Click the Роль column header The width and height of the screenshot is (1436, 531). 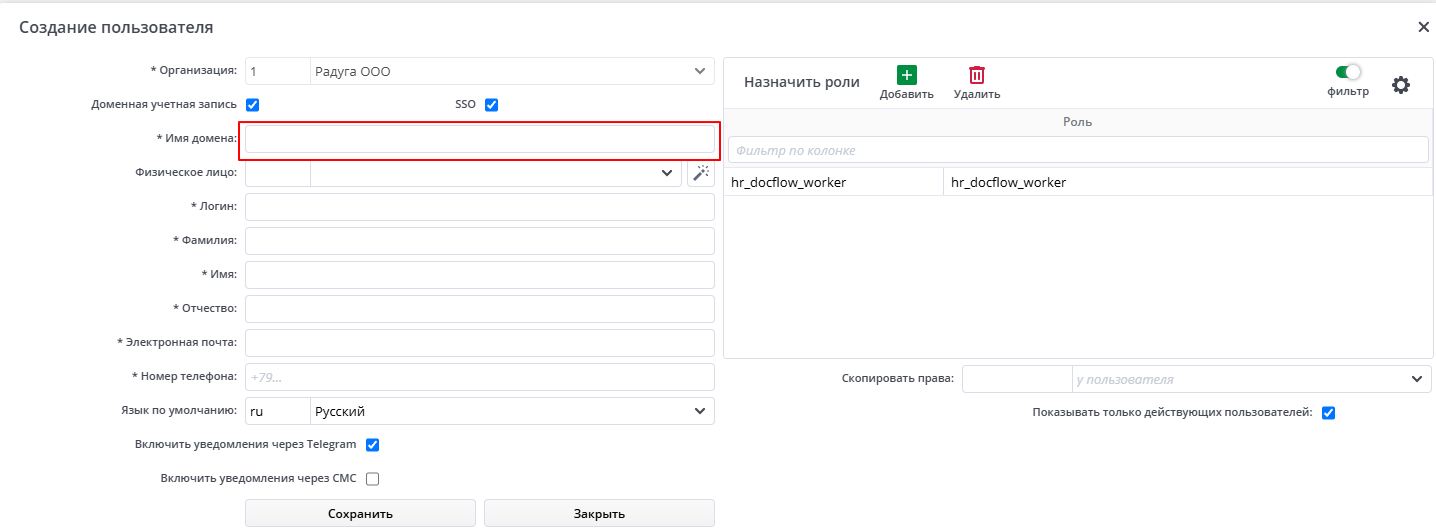1078,121
